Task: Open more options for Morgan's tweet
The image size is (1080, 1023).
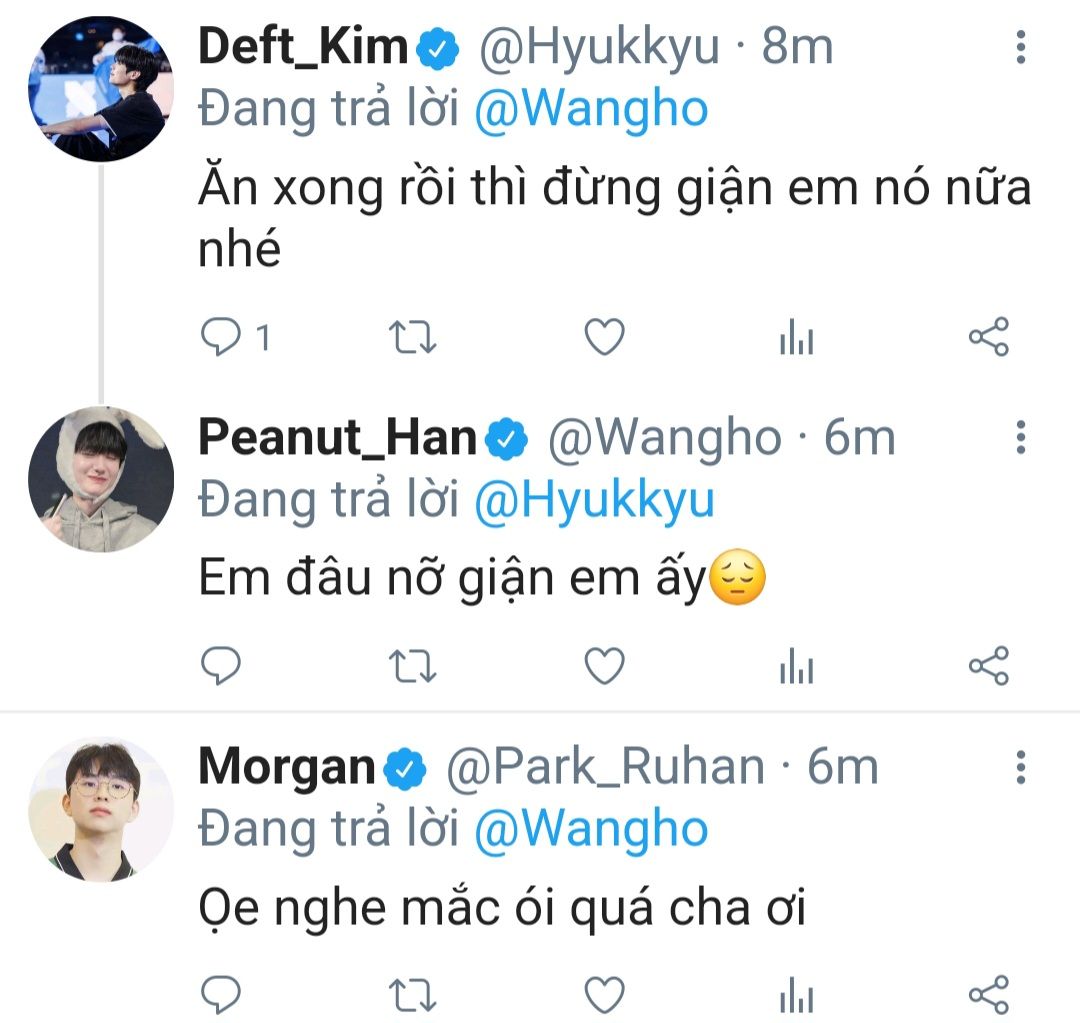Action: coord(1020,767)
